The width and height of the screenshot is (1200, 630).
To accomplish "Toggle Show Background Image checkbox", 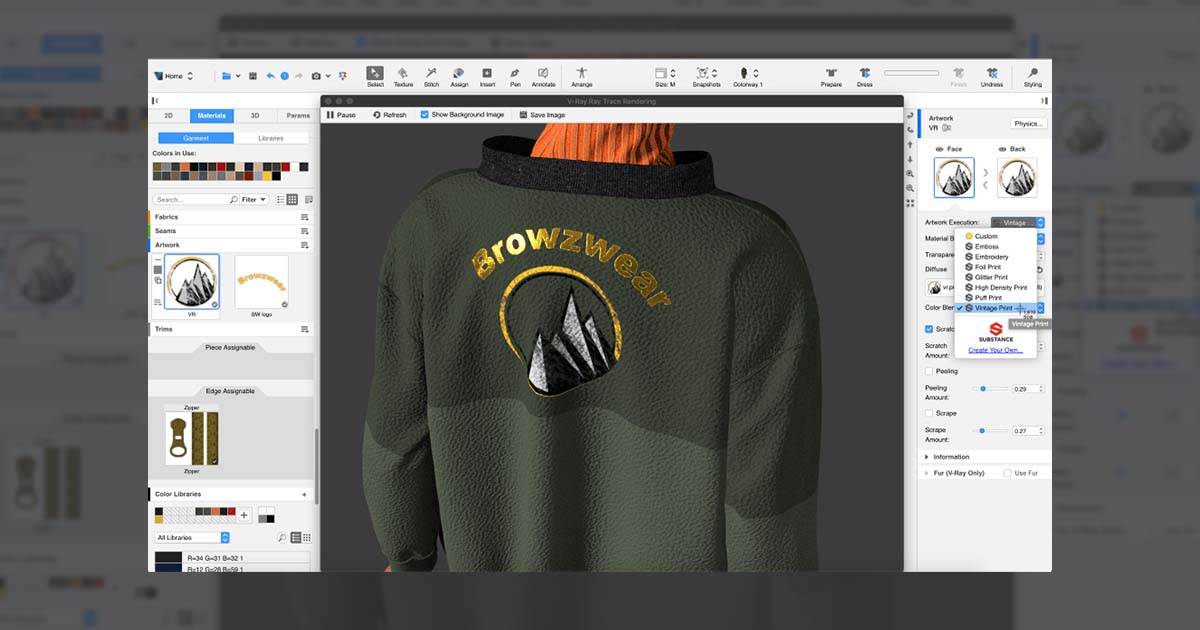I will (x=425, y=115).
